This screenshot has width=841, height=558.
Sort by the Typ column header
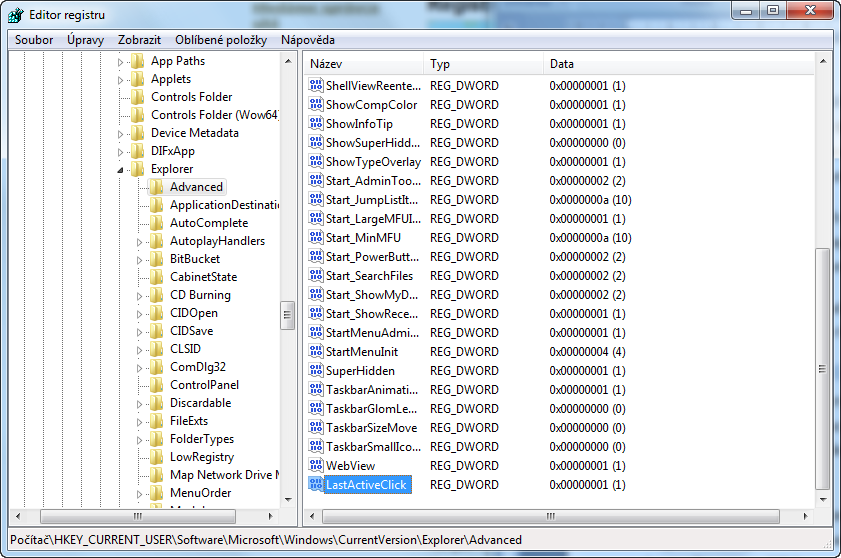click(483, 64)
